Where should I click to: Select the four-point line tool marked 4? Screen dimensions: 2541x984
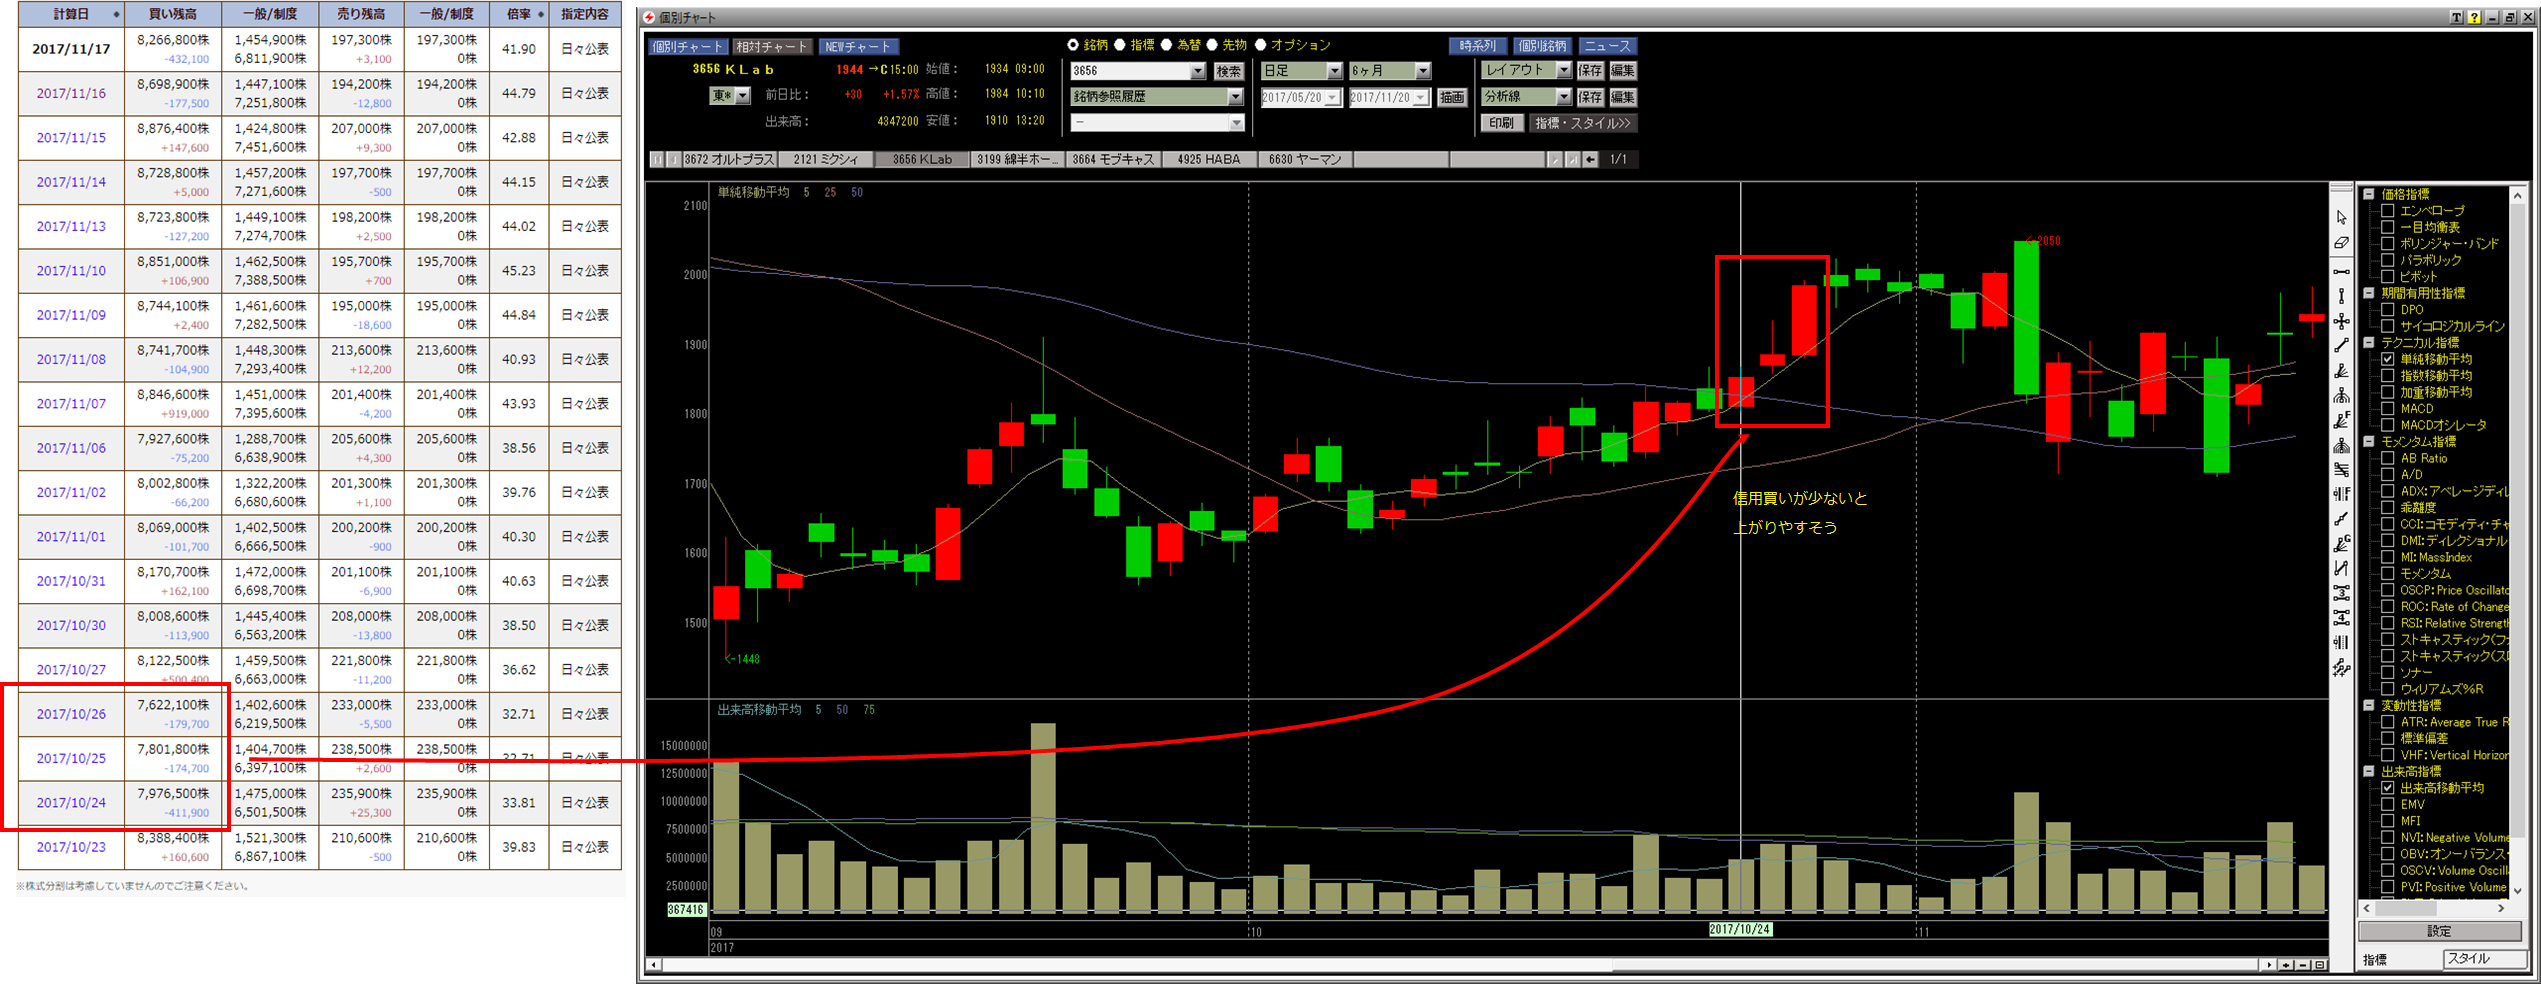click(x=2341, y=617)
